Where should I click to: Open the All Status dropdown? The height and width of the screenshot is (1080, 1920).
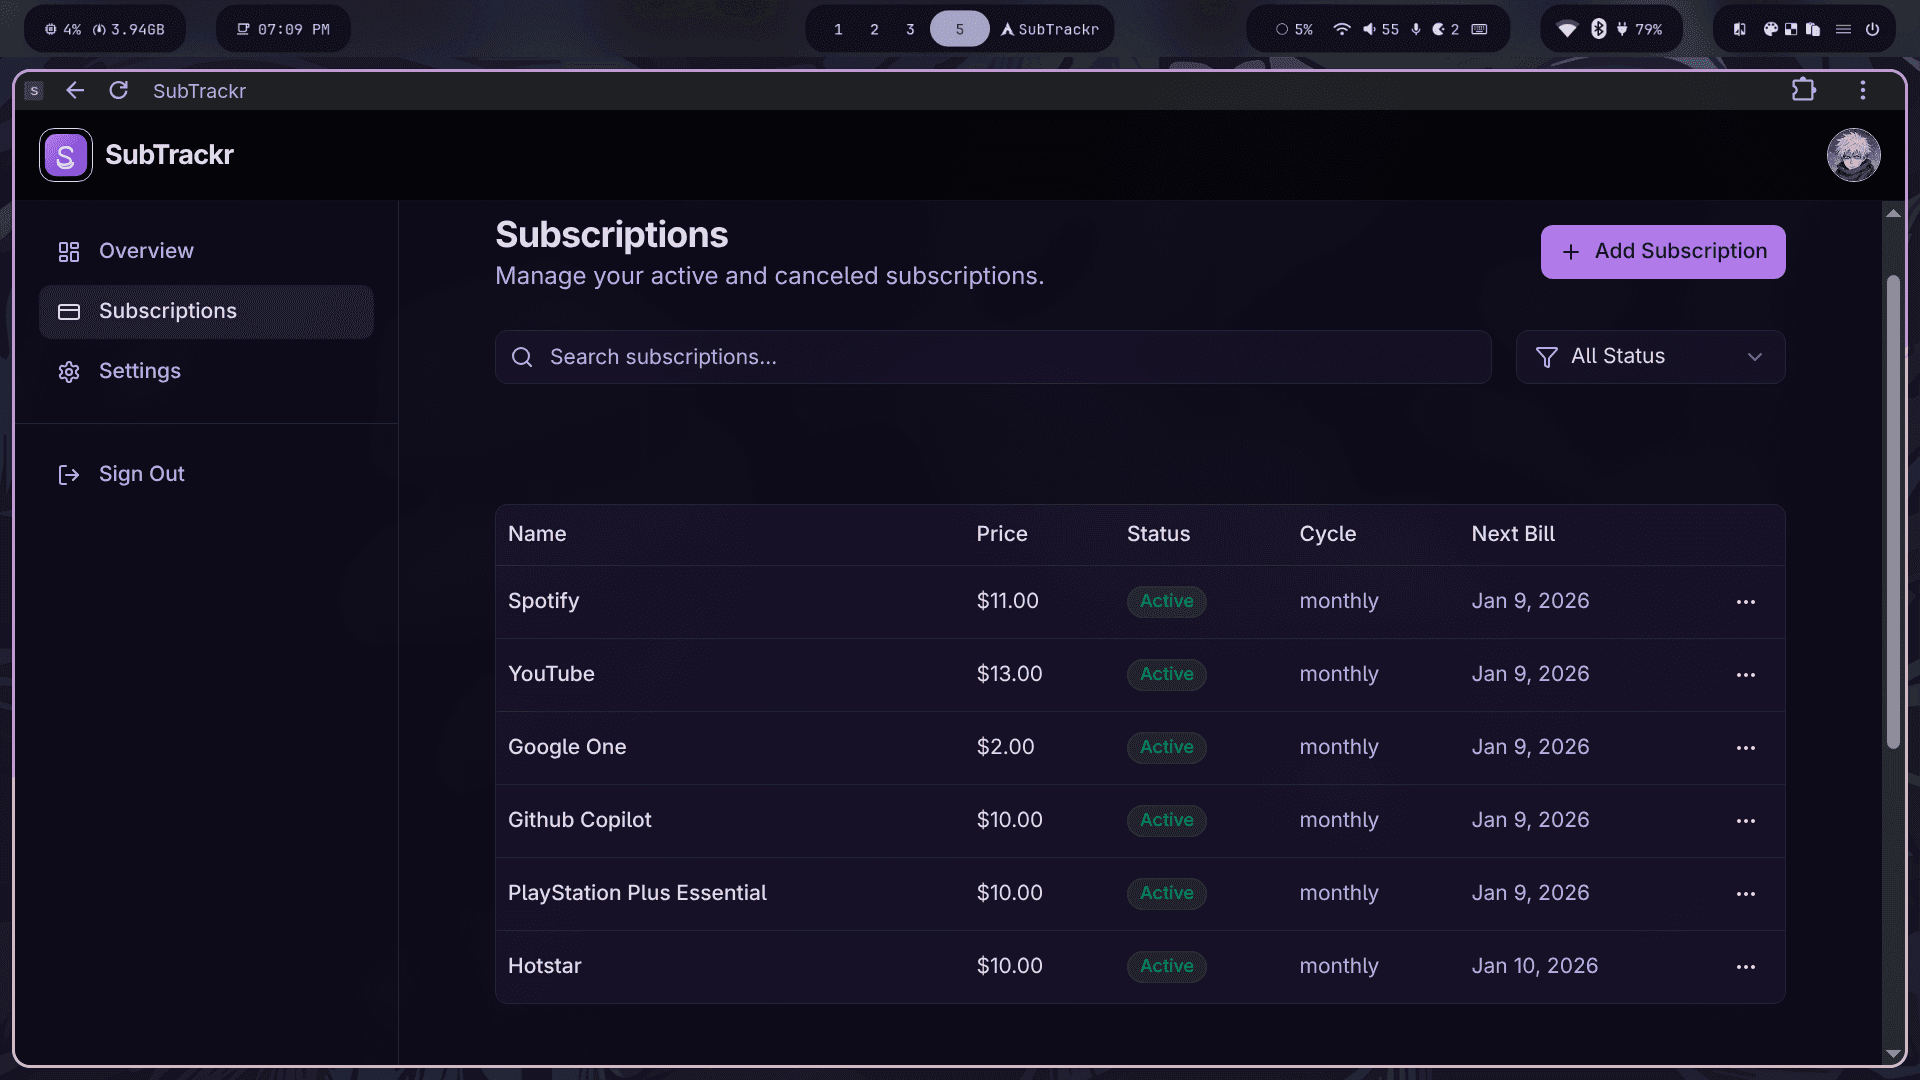(x=1650, y=357)
